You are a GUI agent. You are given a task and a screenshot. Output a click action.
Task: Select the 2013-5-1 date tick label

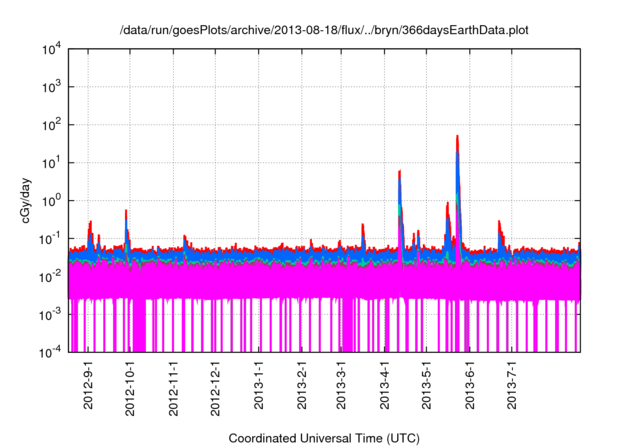pyautogui.click(x=426, y=387)
